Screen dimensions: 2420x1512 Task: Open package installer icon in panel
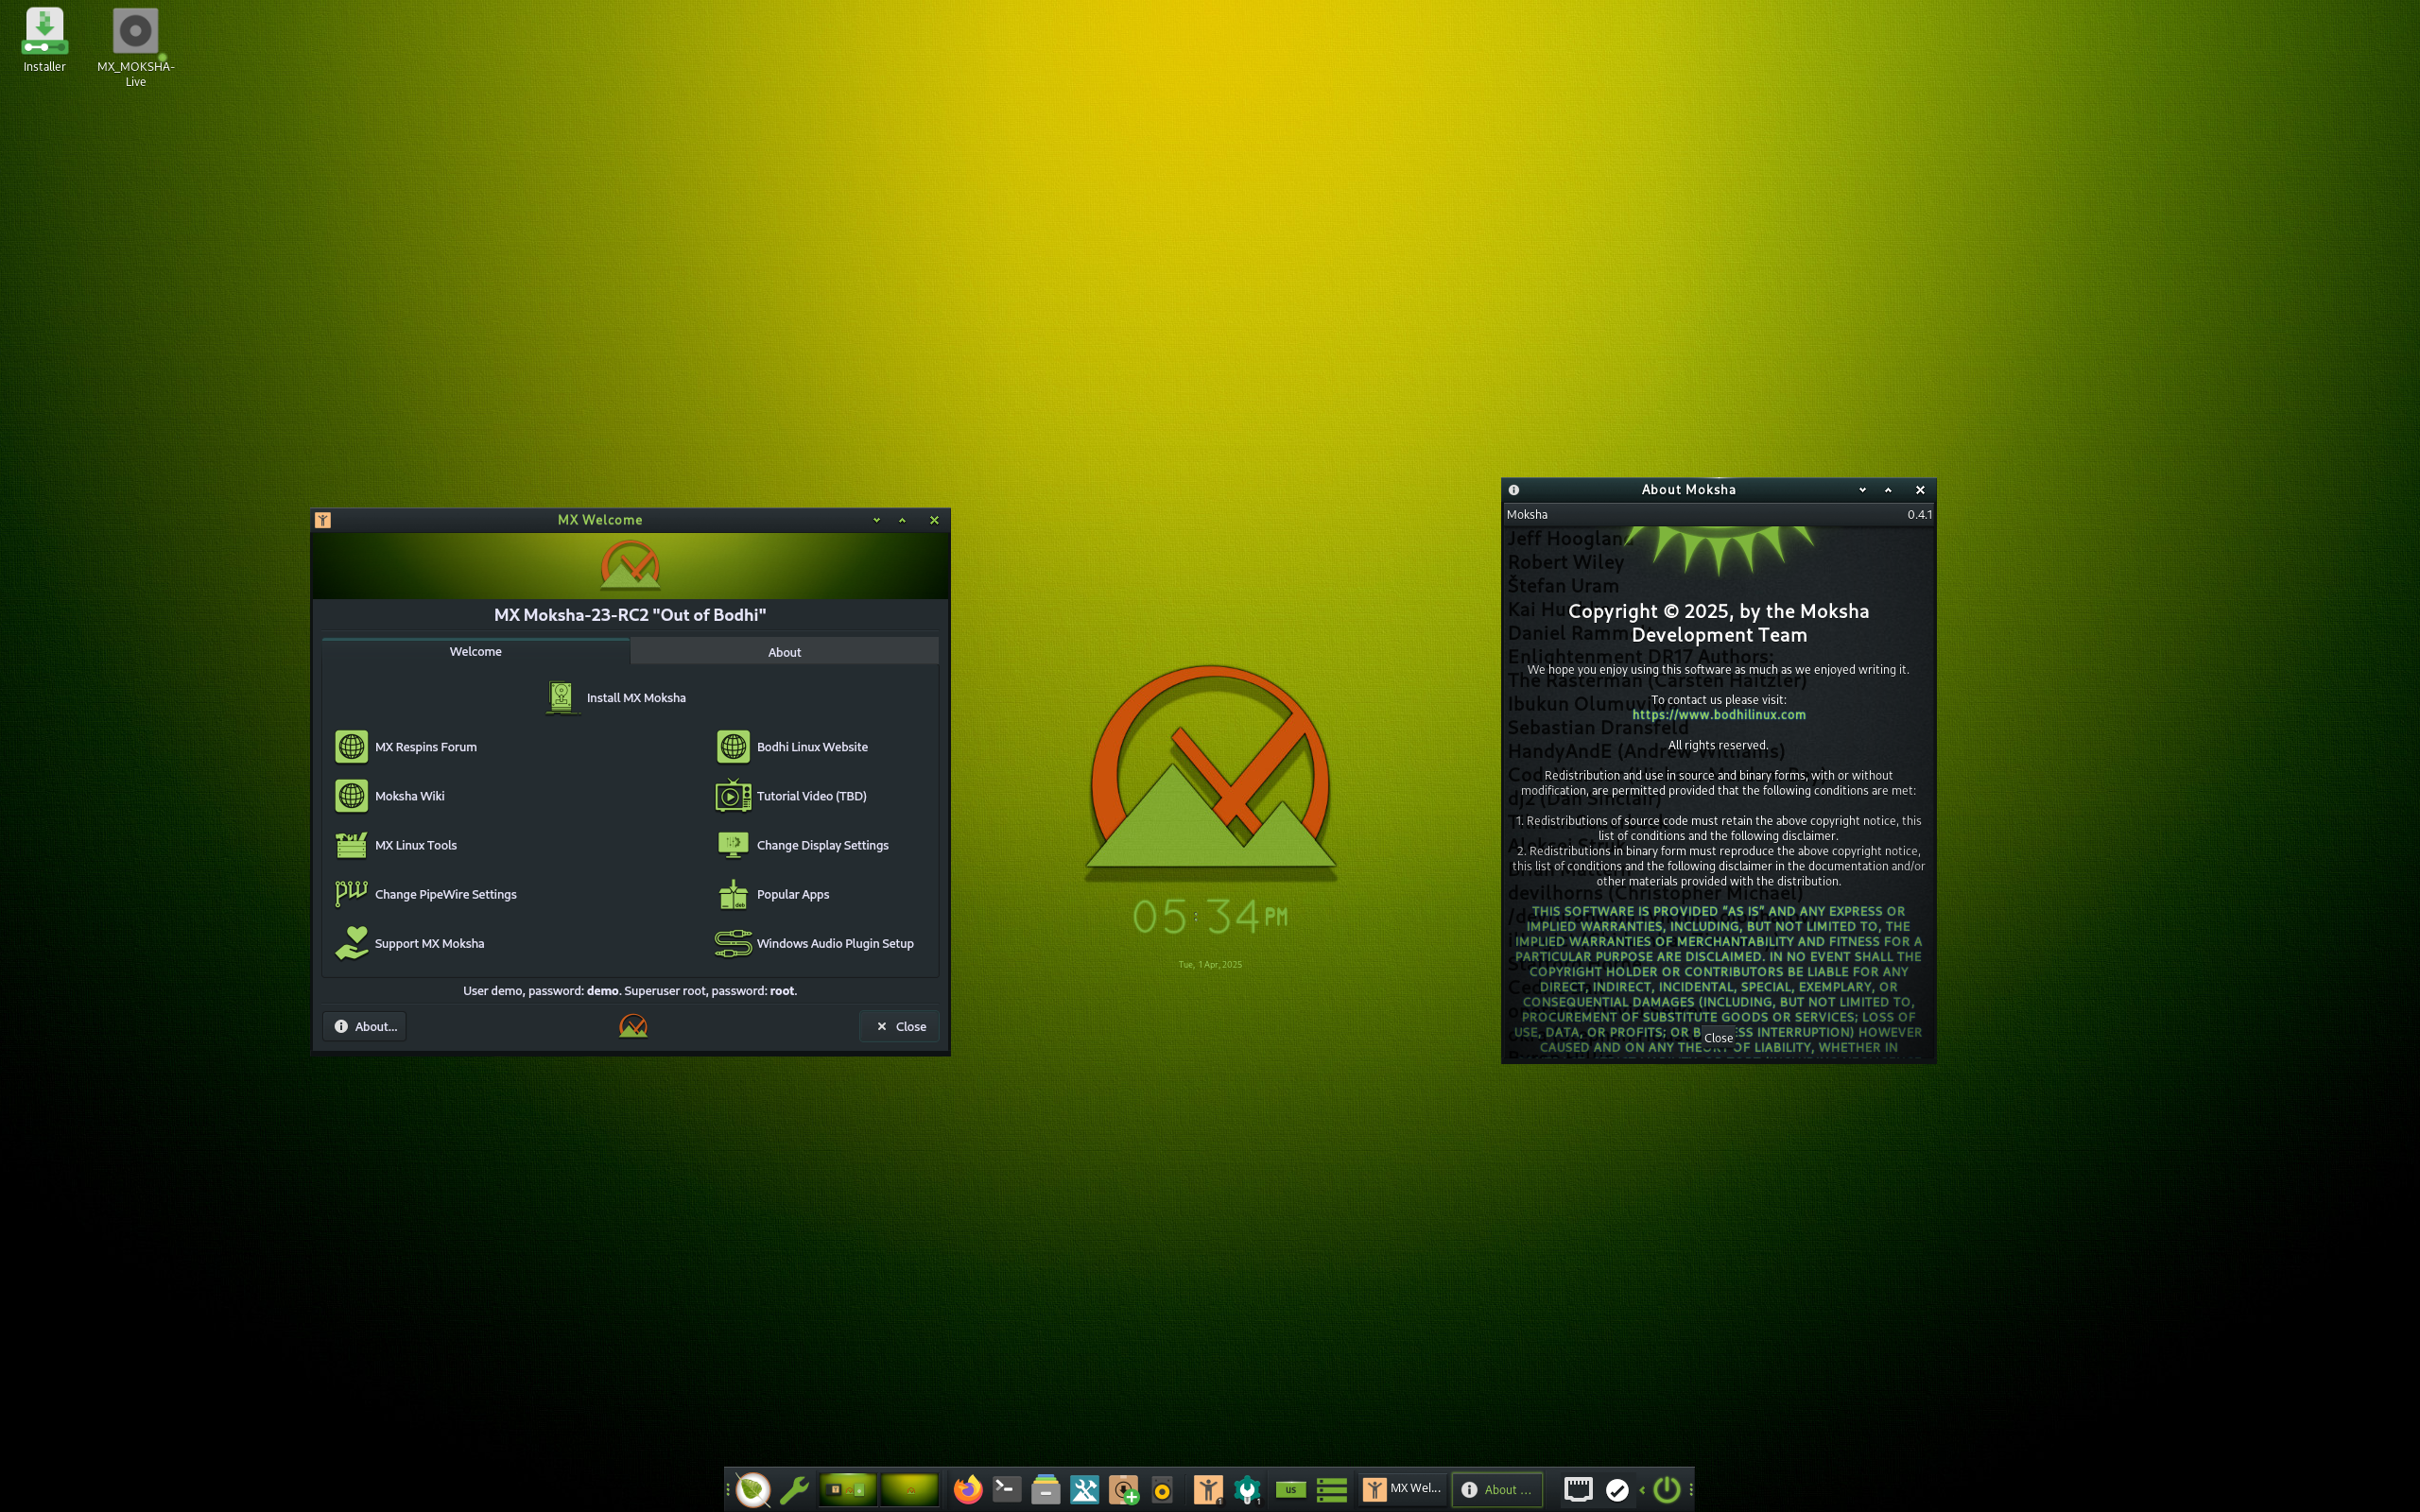[1123, 1489]
